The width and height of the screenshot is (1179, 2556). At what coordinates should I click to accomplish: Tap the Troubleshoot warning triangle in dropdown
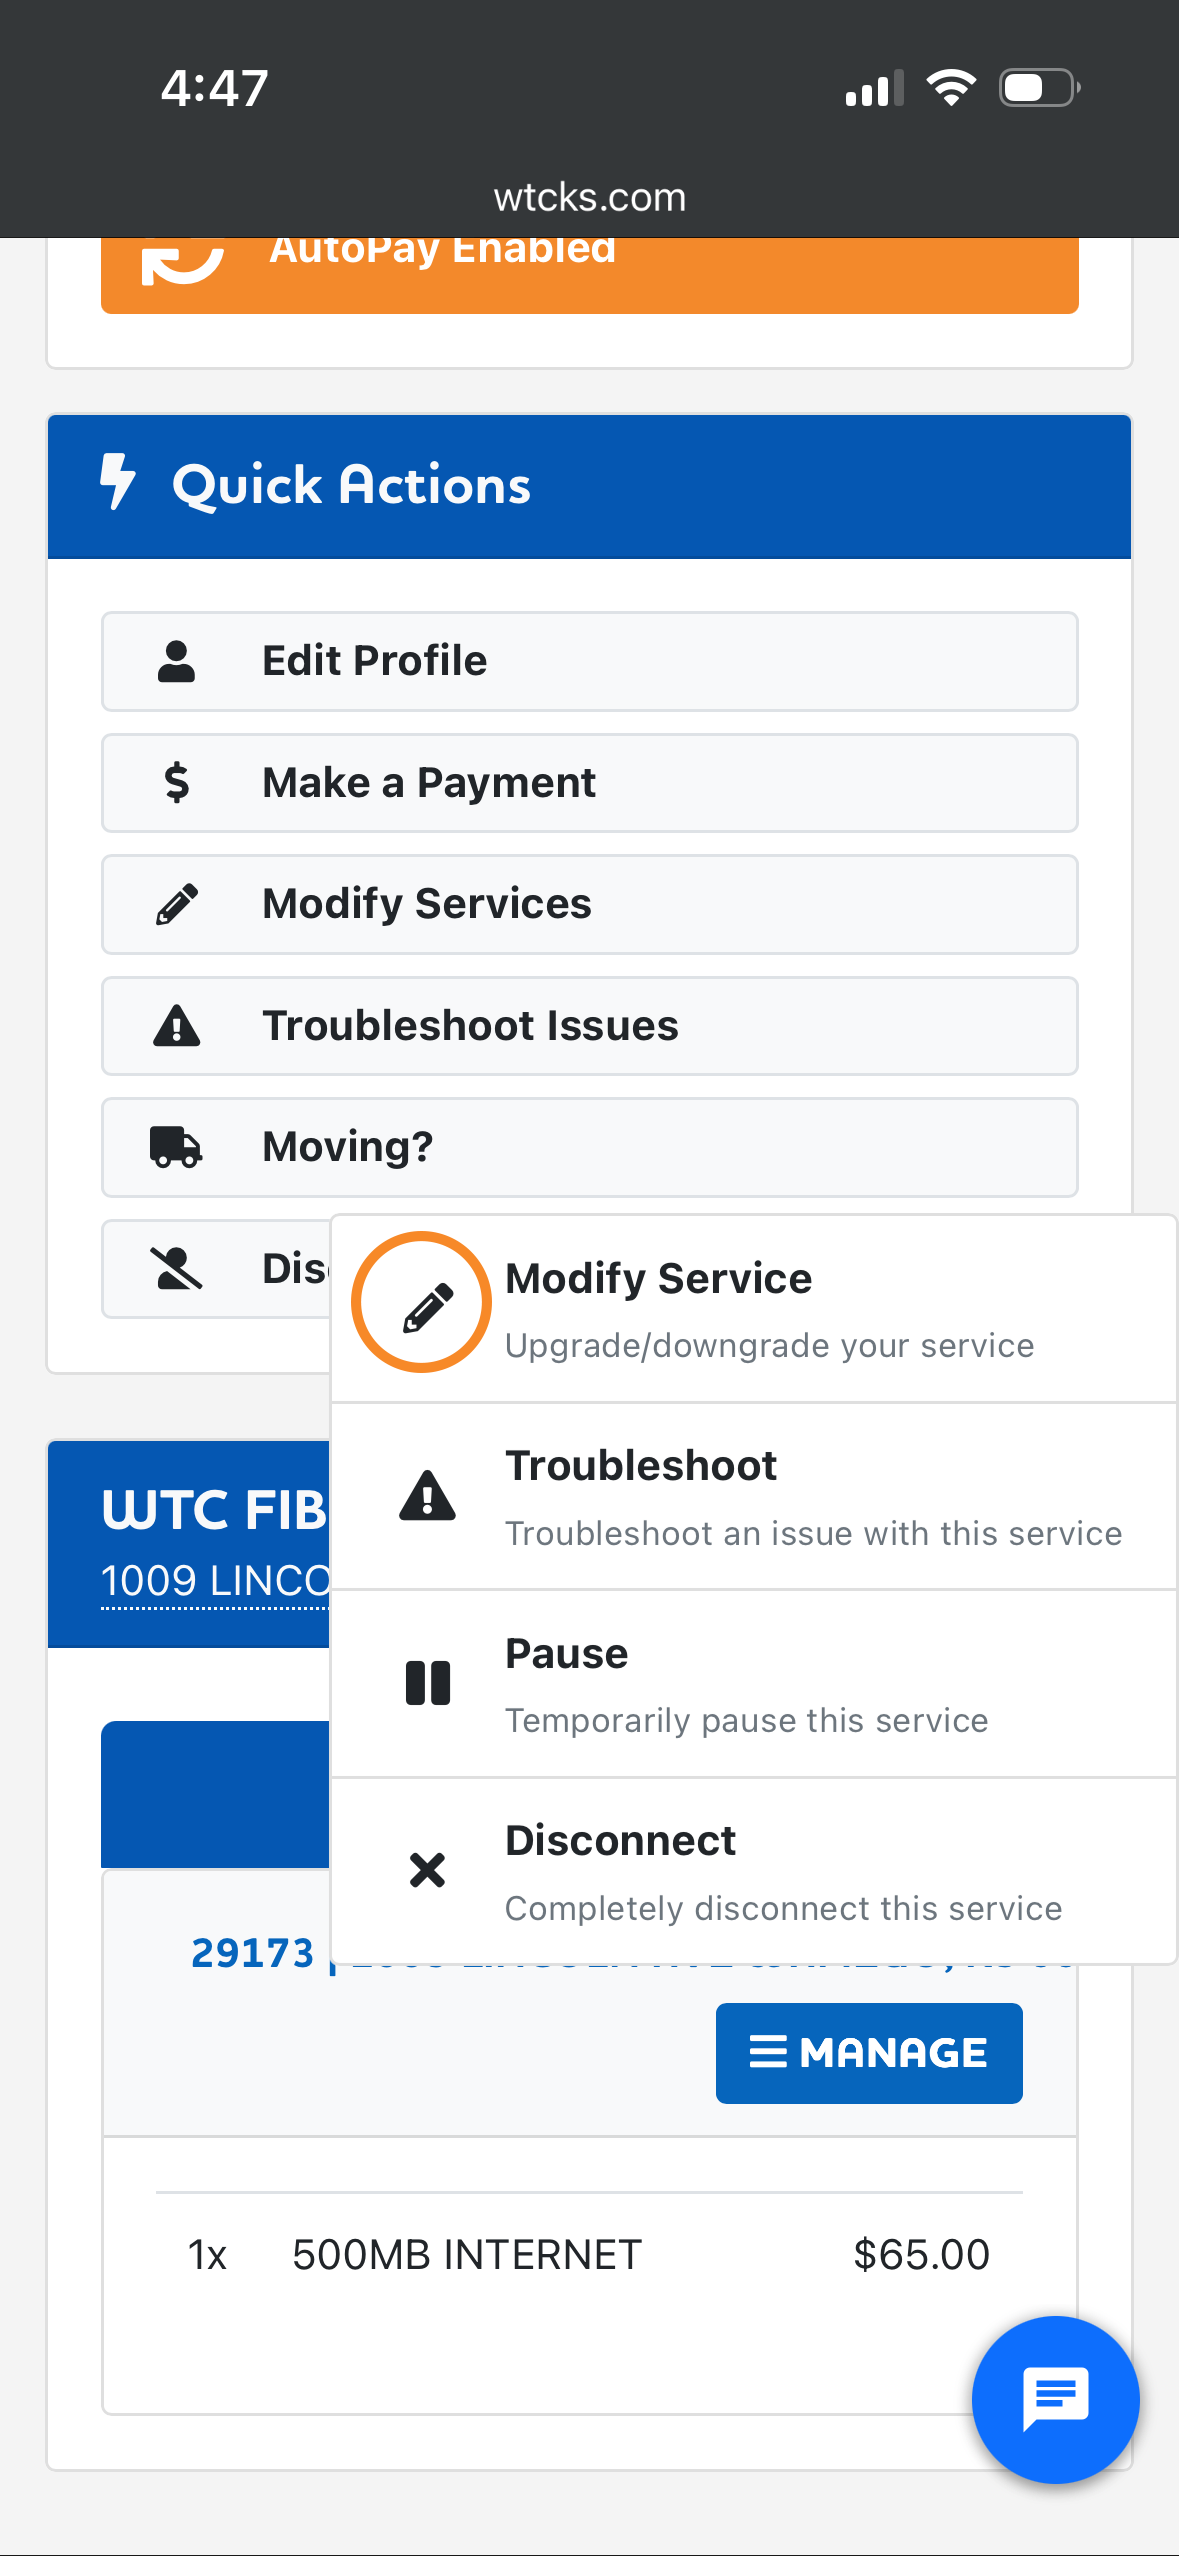tap(427, 1496)
